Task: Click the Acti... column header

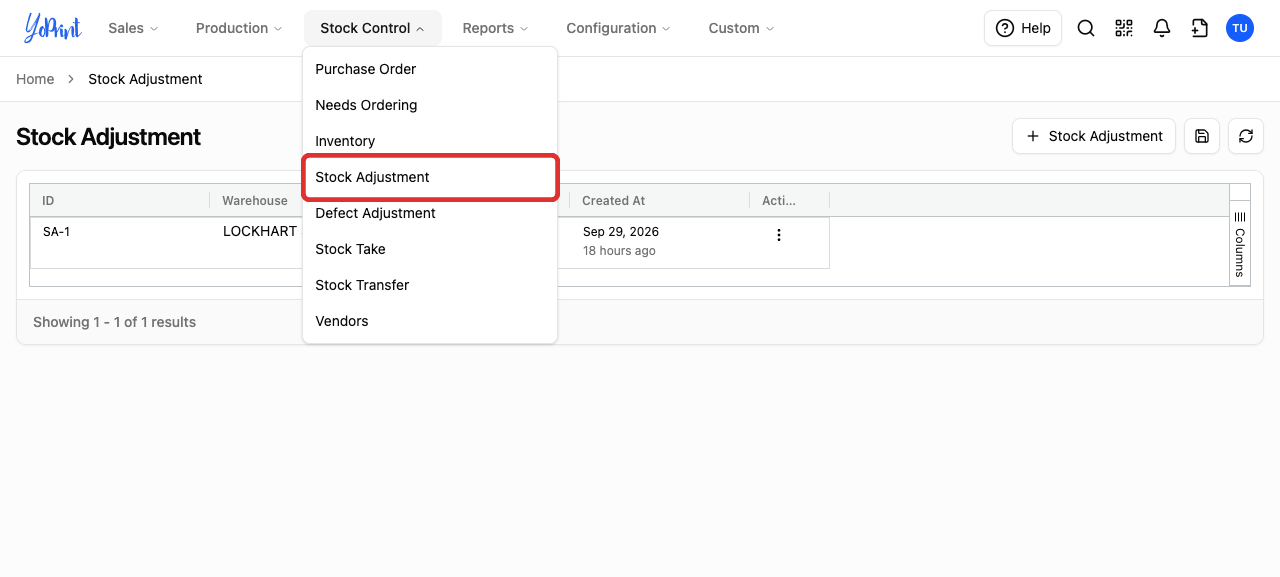Action: click(x=789, y=201)
